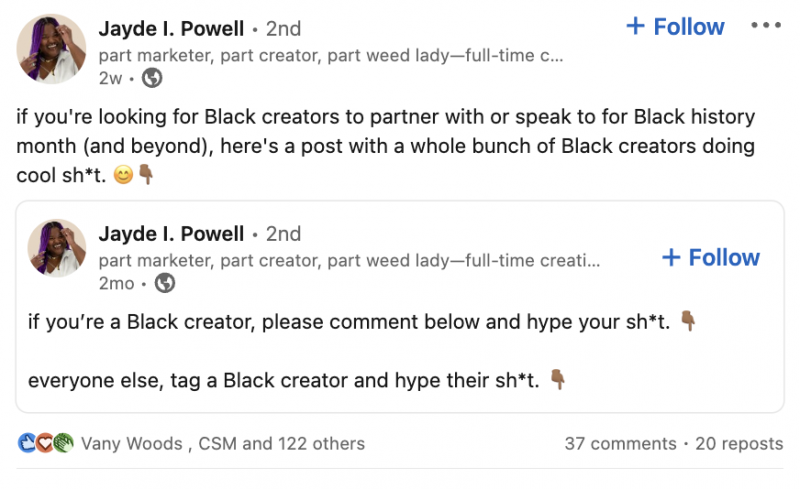
Task: View the 37 comments
Action: point(620,444)
